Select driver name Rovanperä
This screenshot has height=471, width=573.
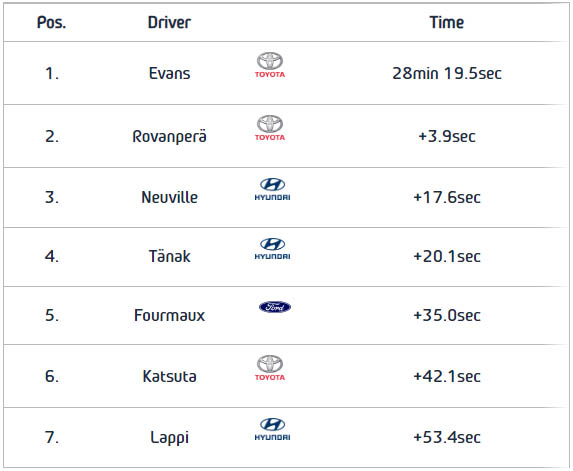click(x=170, y=137)
